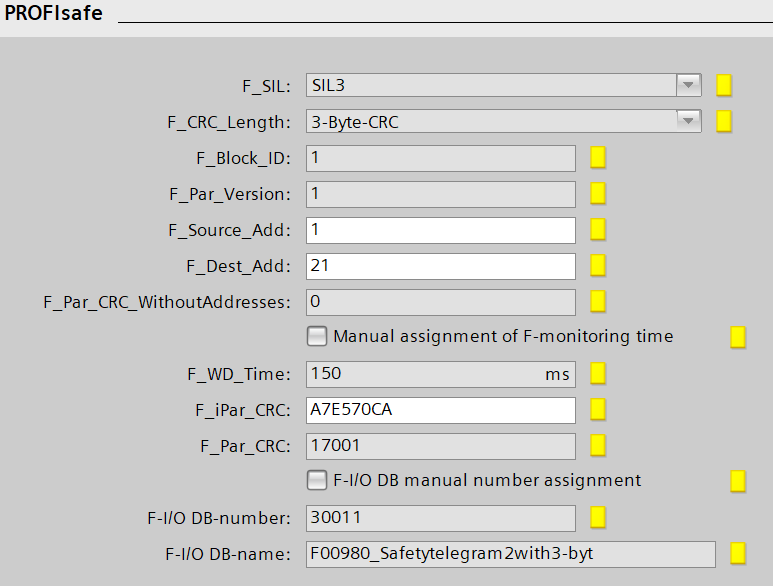Open the F_SIL dropdown arrow

pyautogui.click(x=688, y=85)
